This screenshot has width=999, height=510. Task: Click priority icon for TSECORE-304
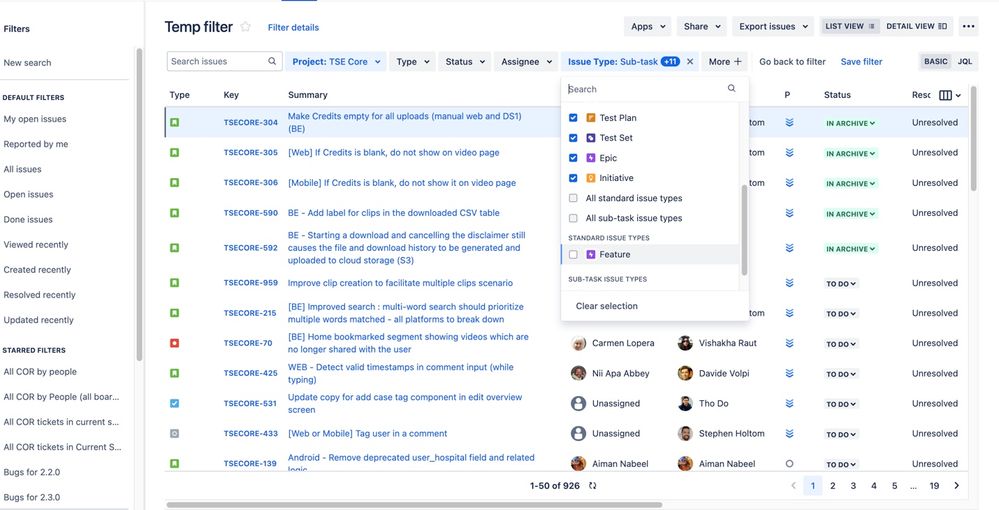point(789,122)
